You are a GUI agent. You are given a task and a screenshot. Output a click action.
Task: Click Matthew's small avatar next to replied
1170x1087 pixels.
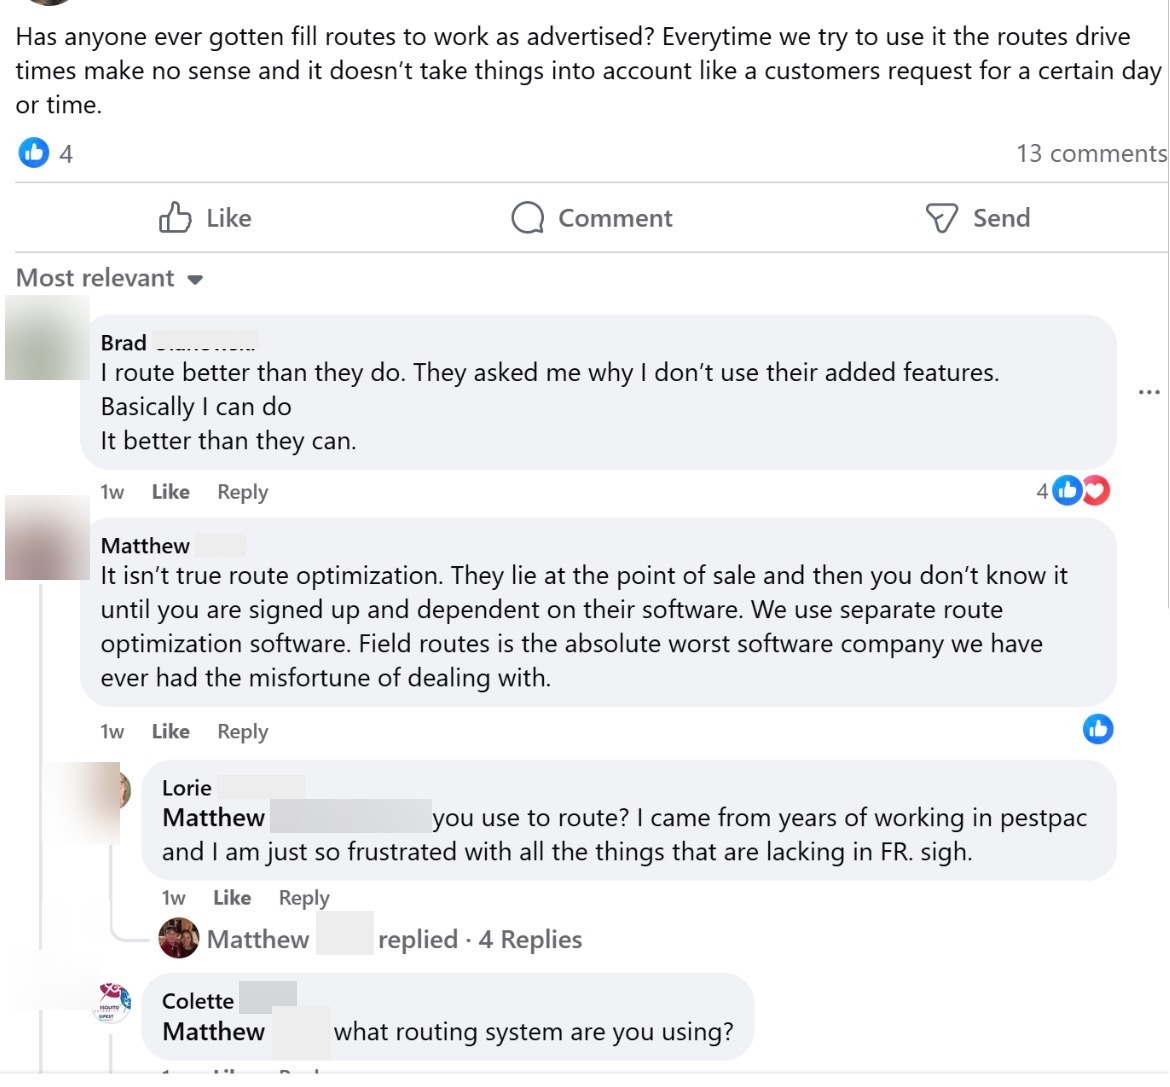pos(178,939)
